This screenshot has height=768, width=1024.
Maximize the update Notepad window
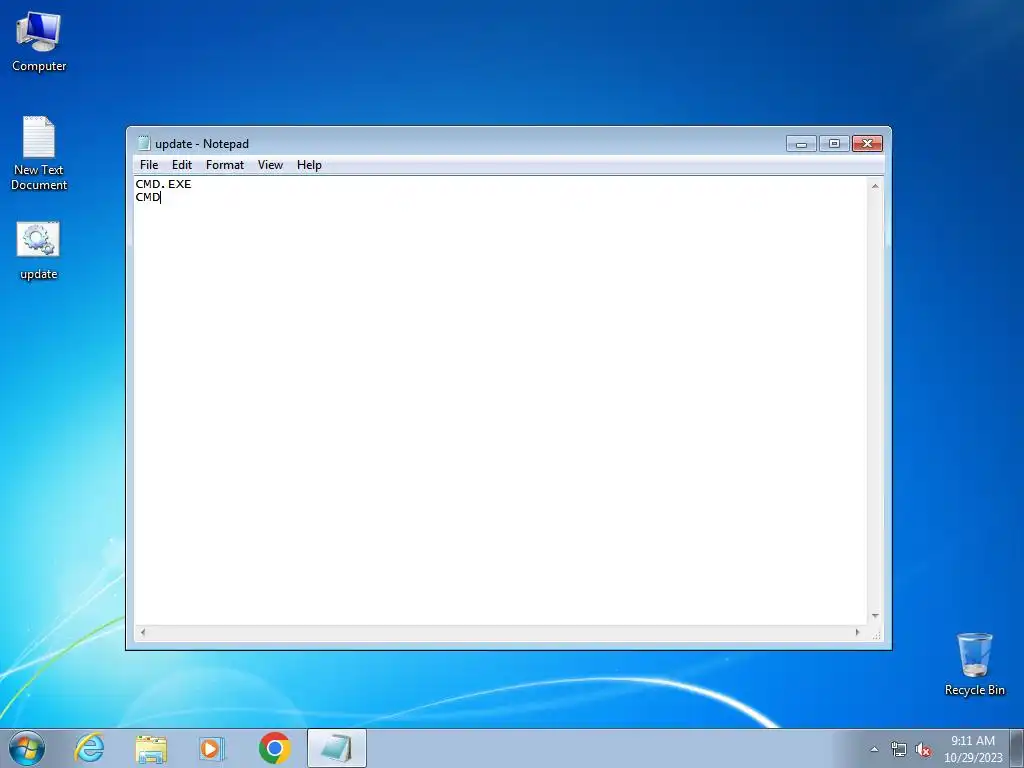coord(834,144)
